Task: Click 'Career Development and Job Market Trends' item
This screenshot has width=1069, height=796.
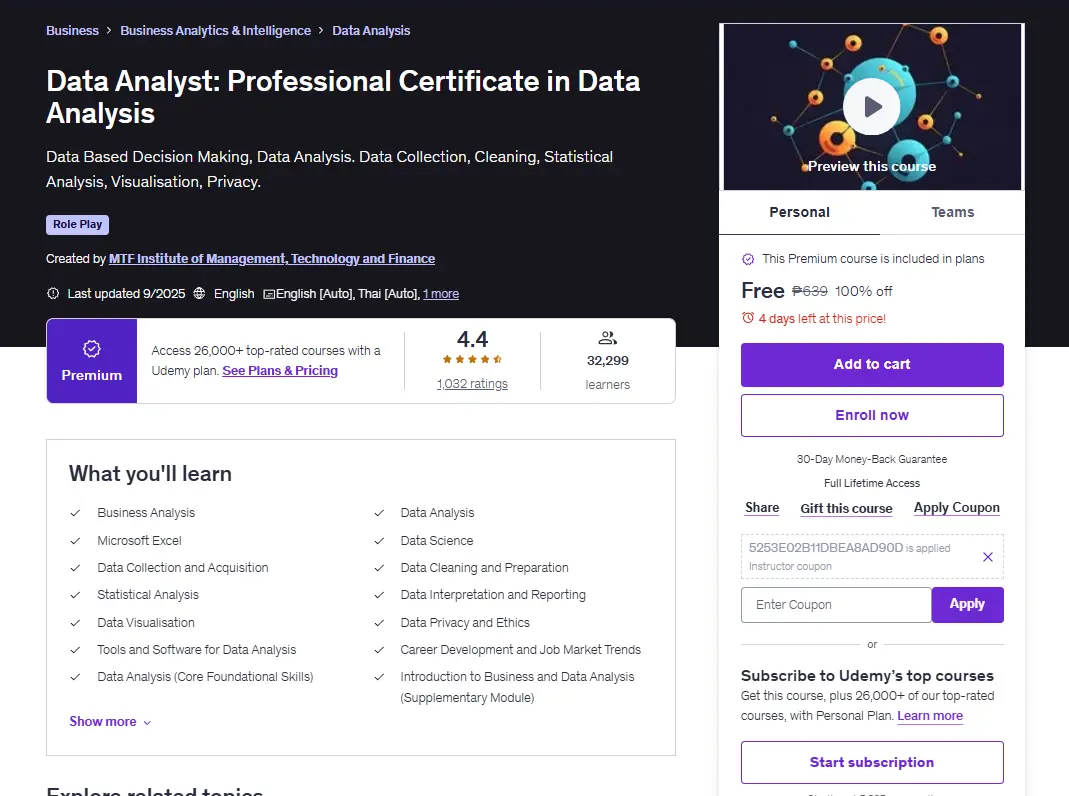Action: pos(520,649)
